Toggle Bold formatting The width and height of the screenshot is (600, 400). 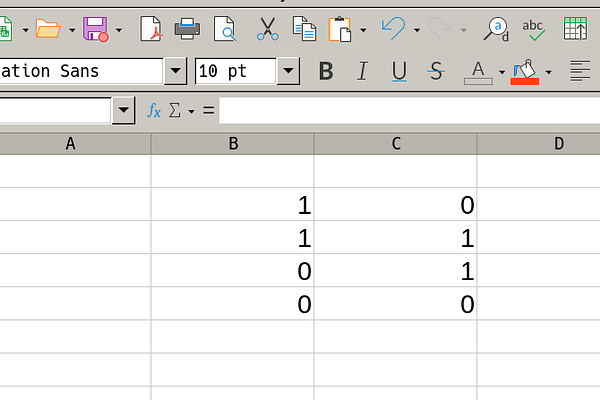(x=326, y=71)
